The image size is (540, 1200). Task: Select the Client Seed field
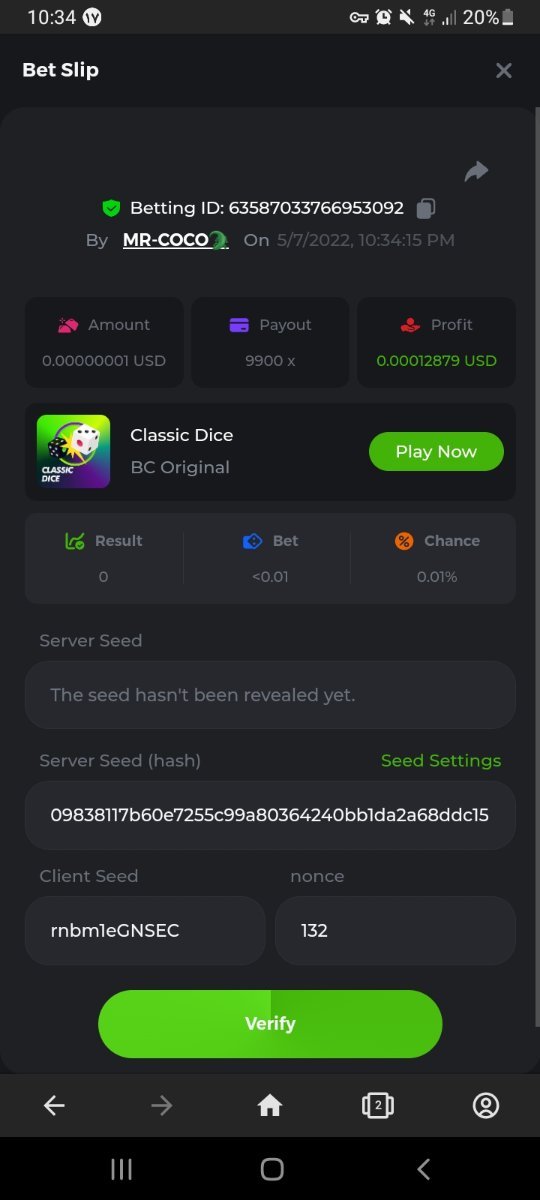coord(145,930)
